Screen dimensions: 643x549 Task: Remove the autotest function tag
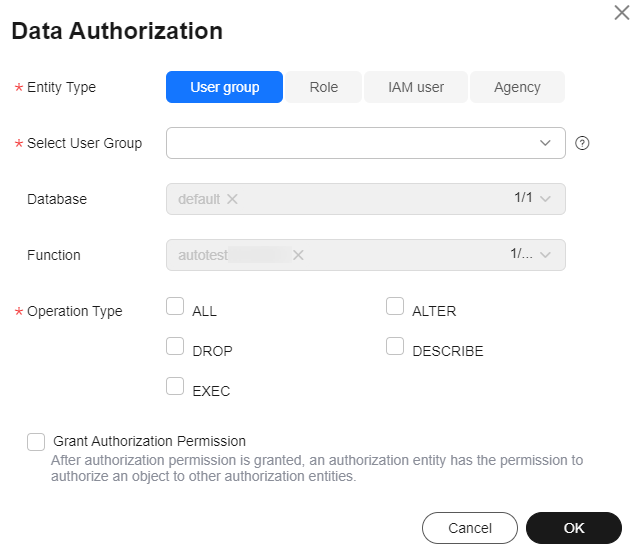[298, 255]
